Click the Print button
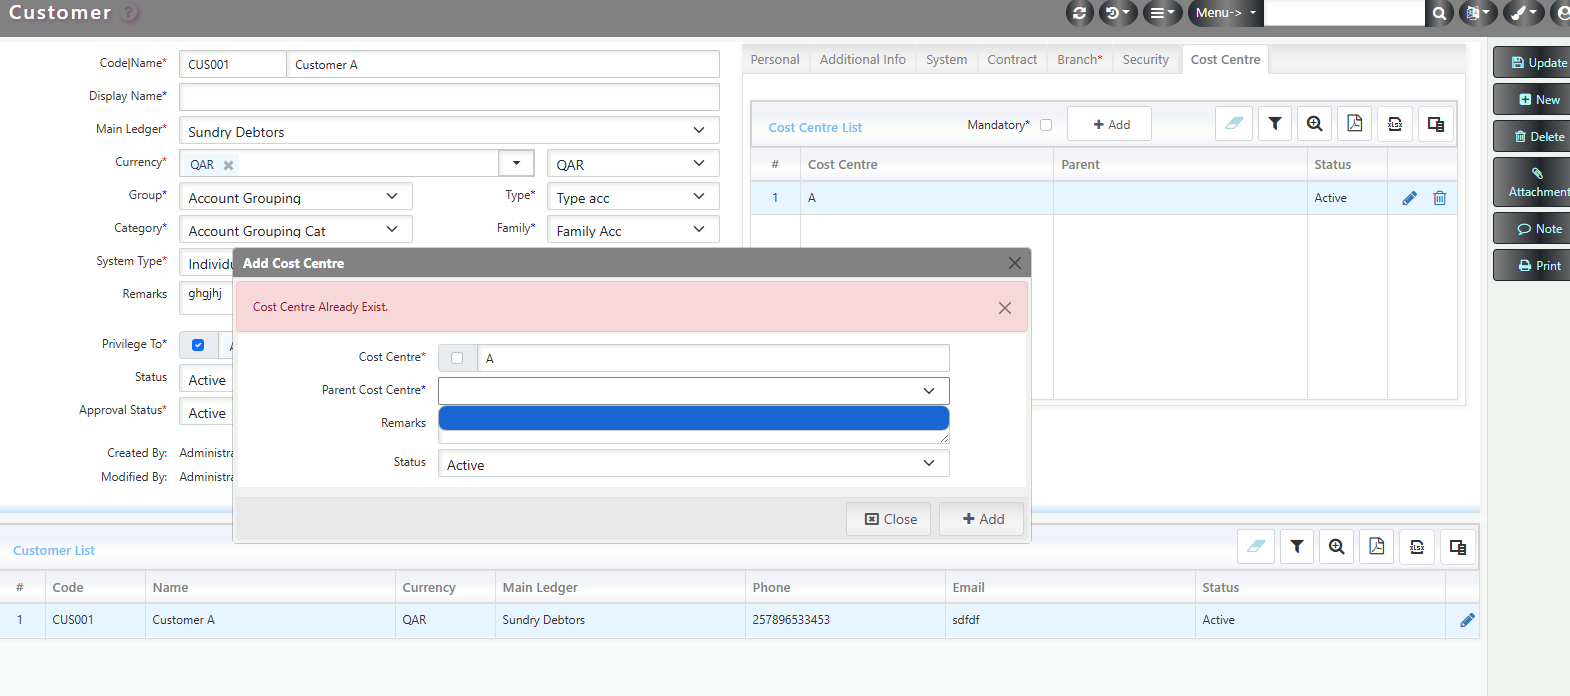The height and width of the screenshot is (696, 1570). (1534, 265)
